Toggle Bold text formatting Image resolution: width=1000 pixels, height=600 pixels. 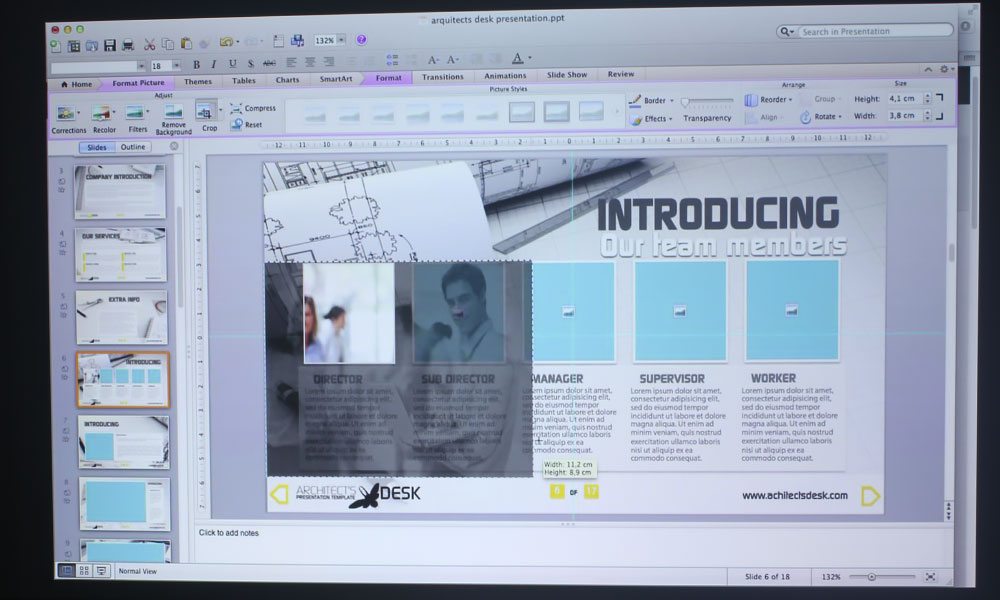tap(197, 65)
